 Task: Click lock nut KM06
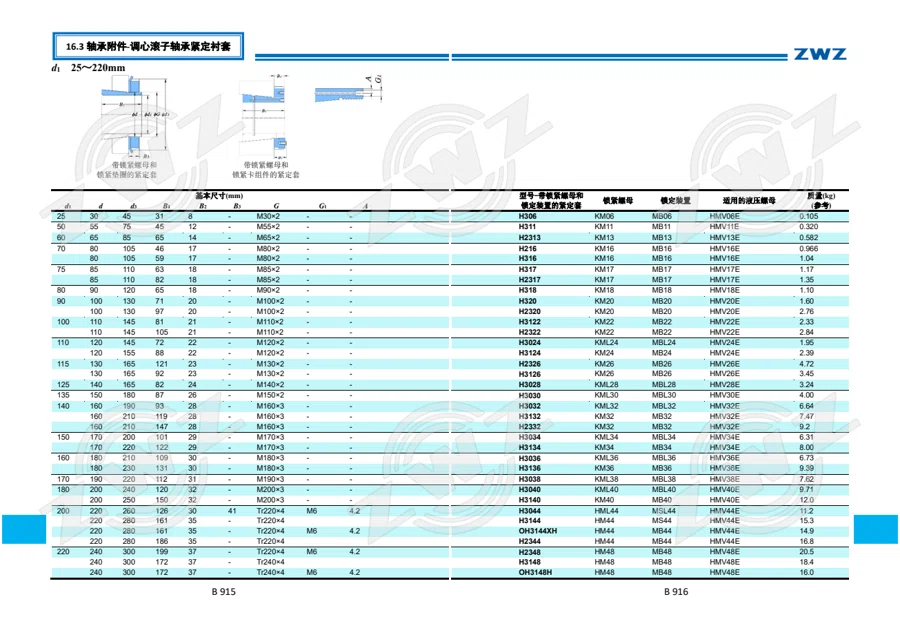tap(604, 216)
